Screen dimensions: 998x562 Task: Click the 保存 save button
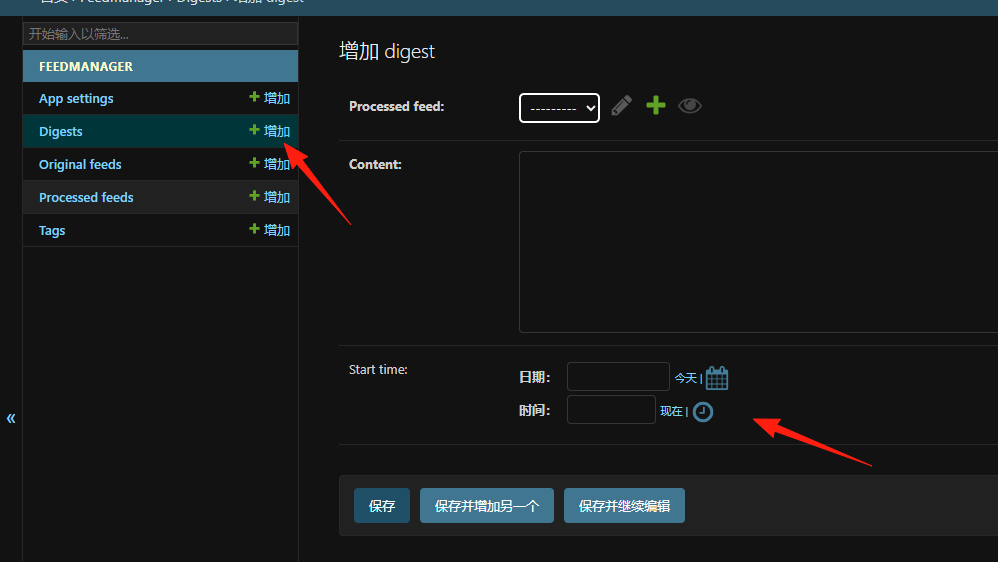[x=382, y=505]
